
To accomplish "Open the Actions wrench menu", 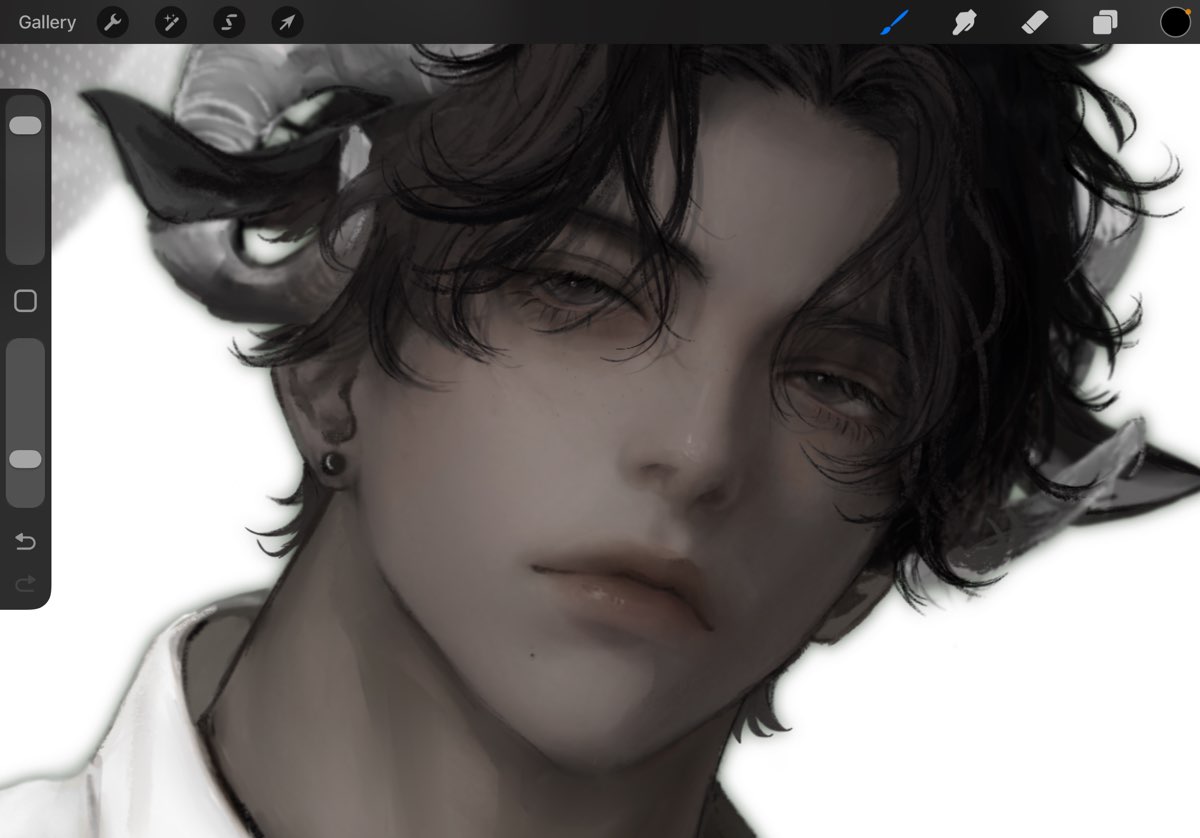I will 113,22.
